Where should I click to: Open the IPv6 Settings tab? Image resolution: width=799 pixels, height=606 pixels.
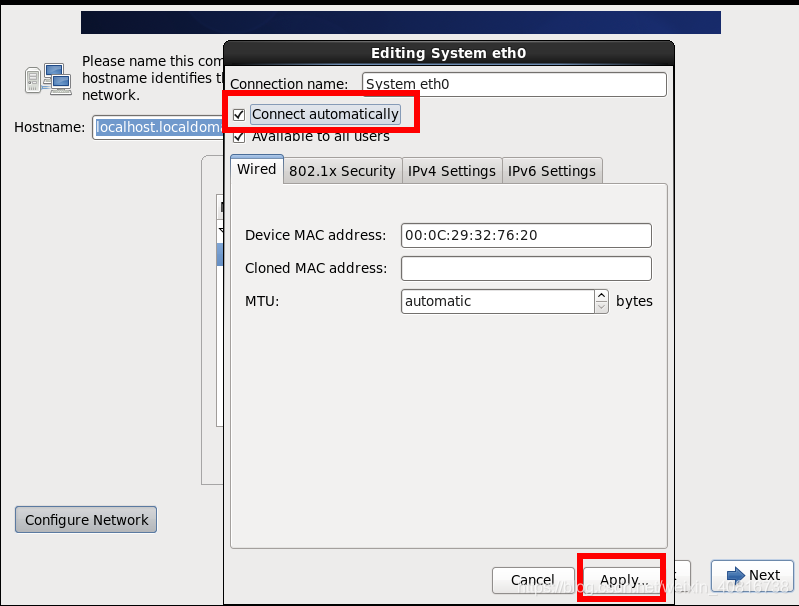coord(552,171)
